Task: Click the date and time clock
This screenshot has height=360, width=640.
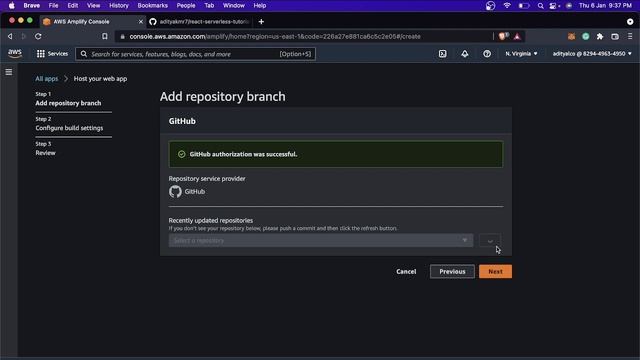Action: (605, 6)
